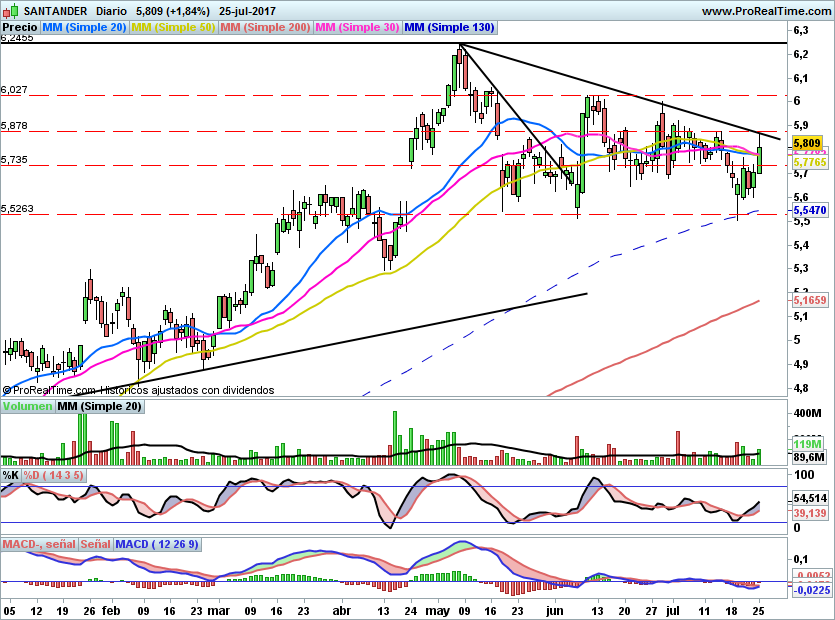The image size is (835, 620).
Task: Click the Señal label in MACD panel
Action: [x=95, y=544]
